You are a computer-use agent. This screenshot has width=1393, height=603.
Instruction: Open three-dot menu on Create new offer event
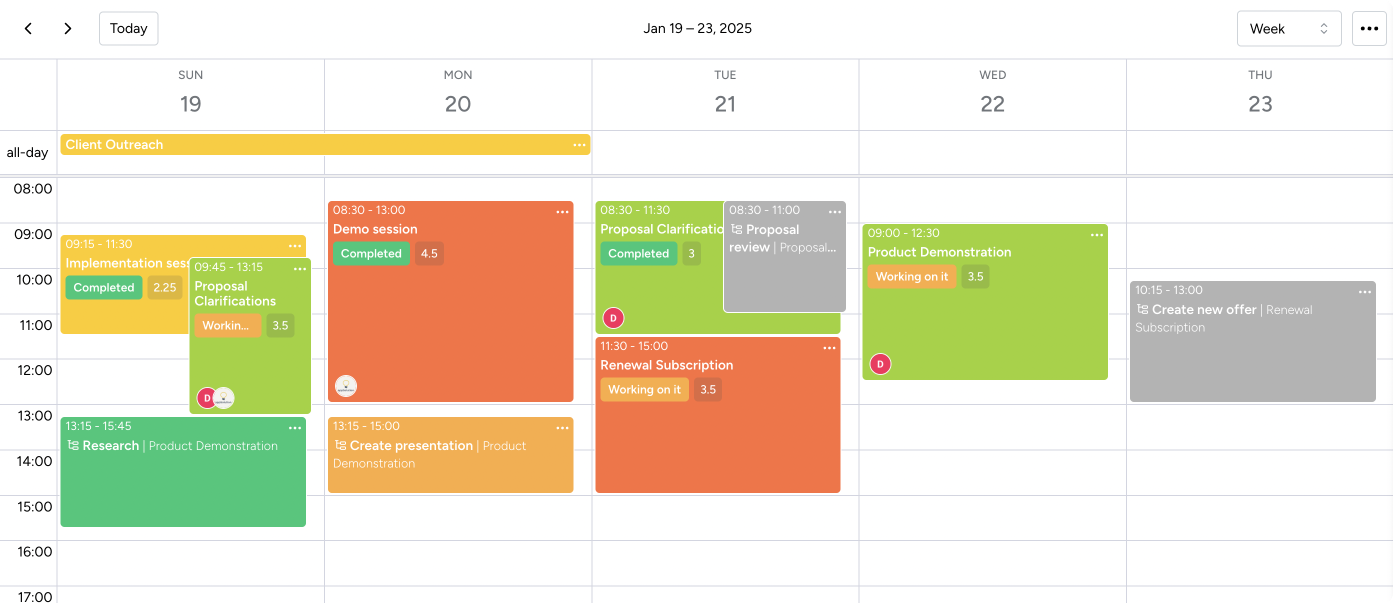pyautogui.click(x=1364, y=291)
